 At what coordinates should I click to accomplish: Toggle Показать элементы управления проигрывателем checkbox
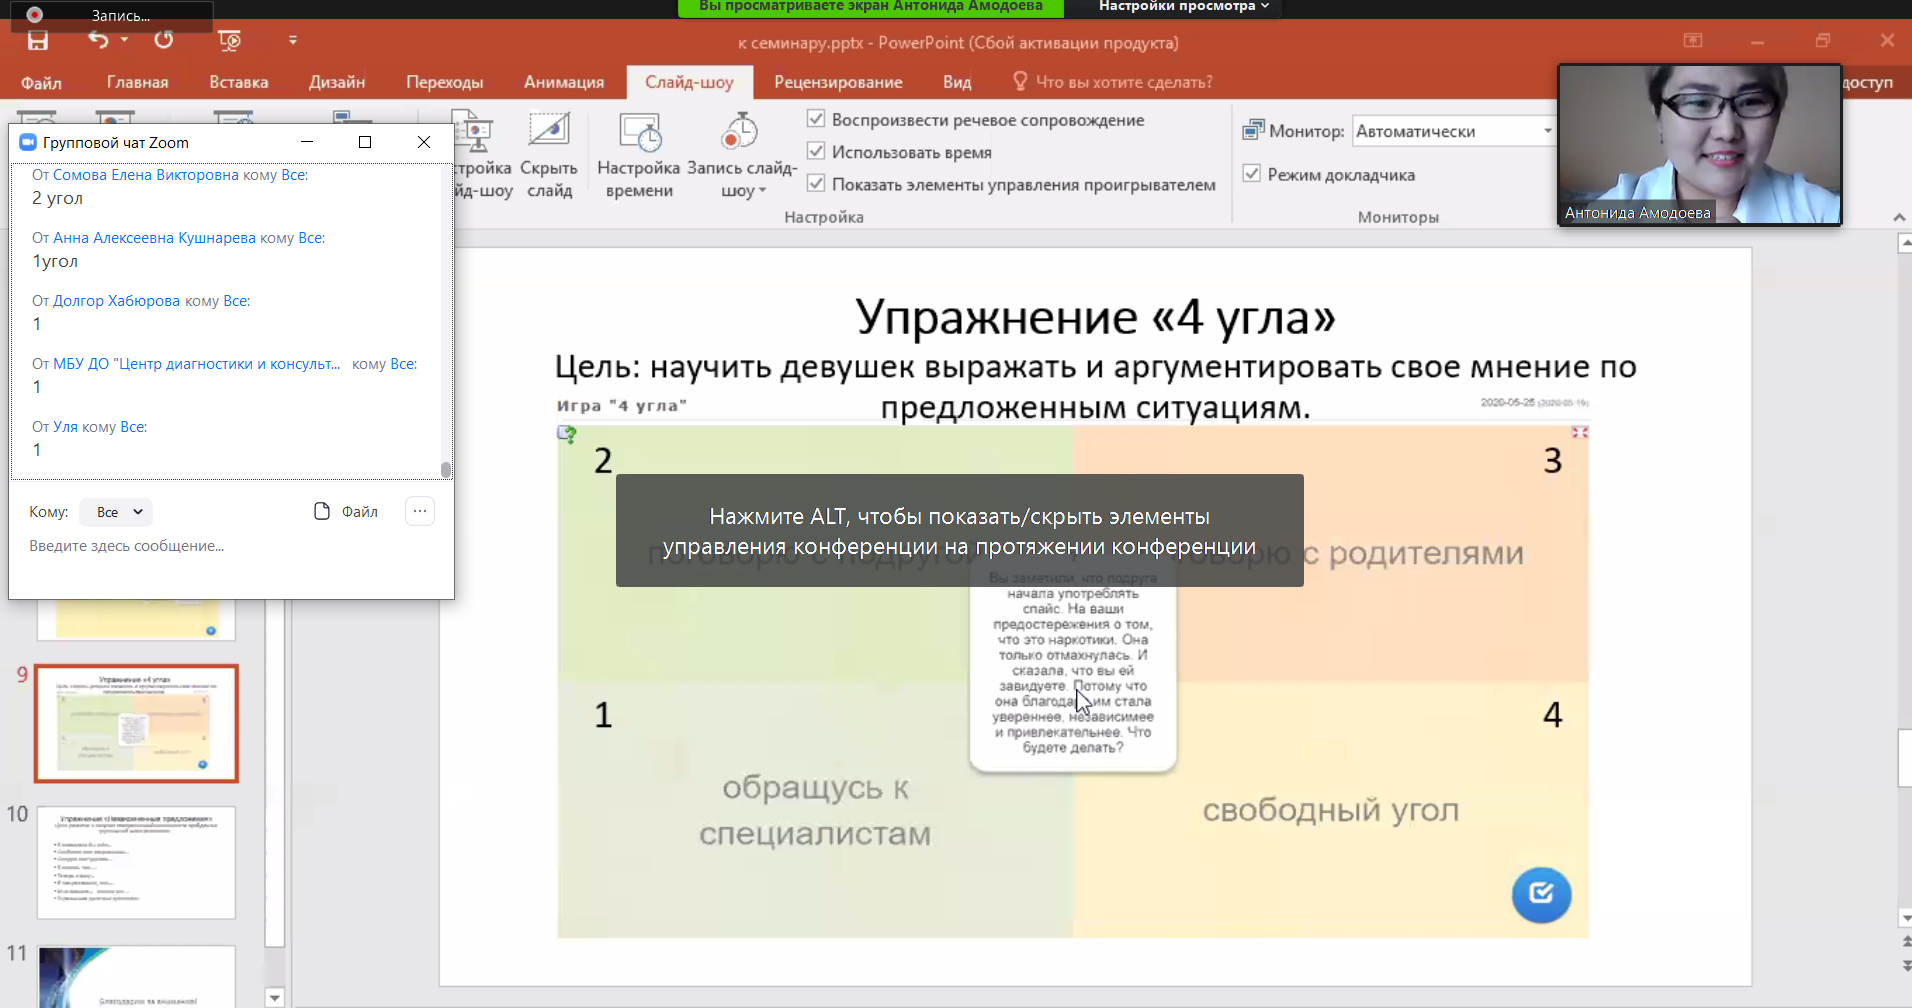(x=816, y=183)
